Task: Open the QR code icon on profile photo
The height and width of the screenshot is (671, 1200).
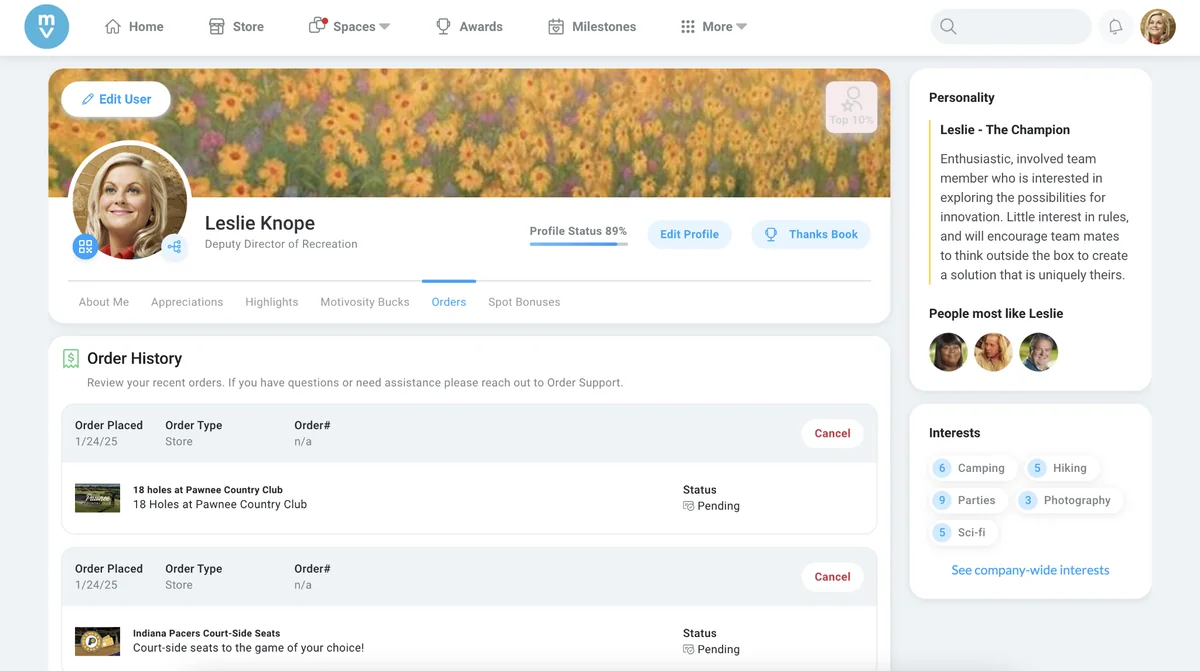Action: point(85,246)
